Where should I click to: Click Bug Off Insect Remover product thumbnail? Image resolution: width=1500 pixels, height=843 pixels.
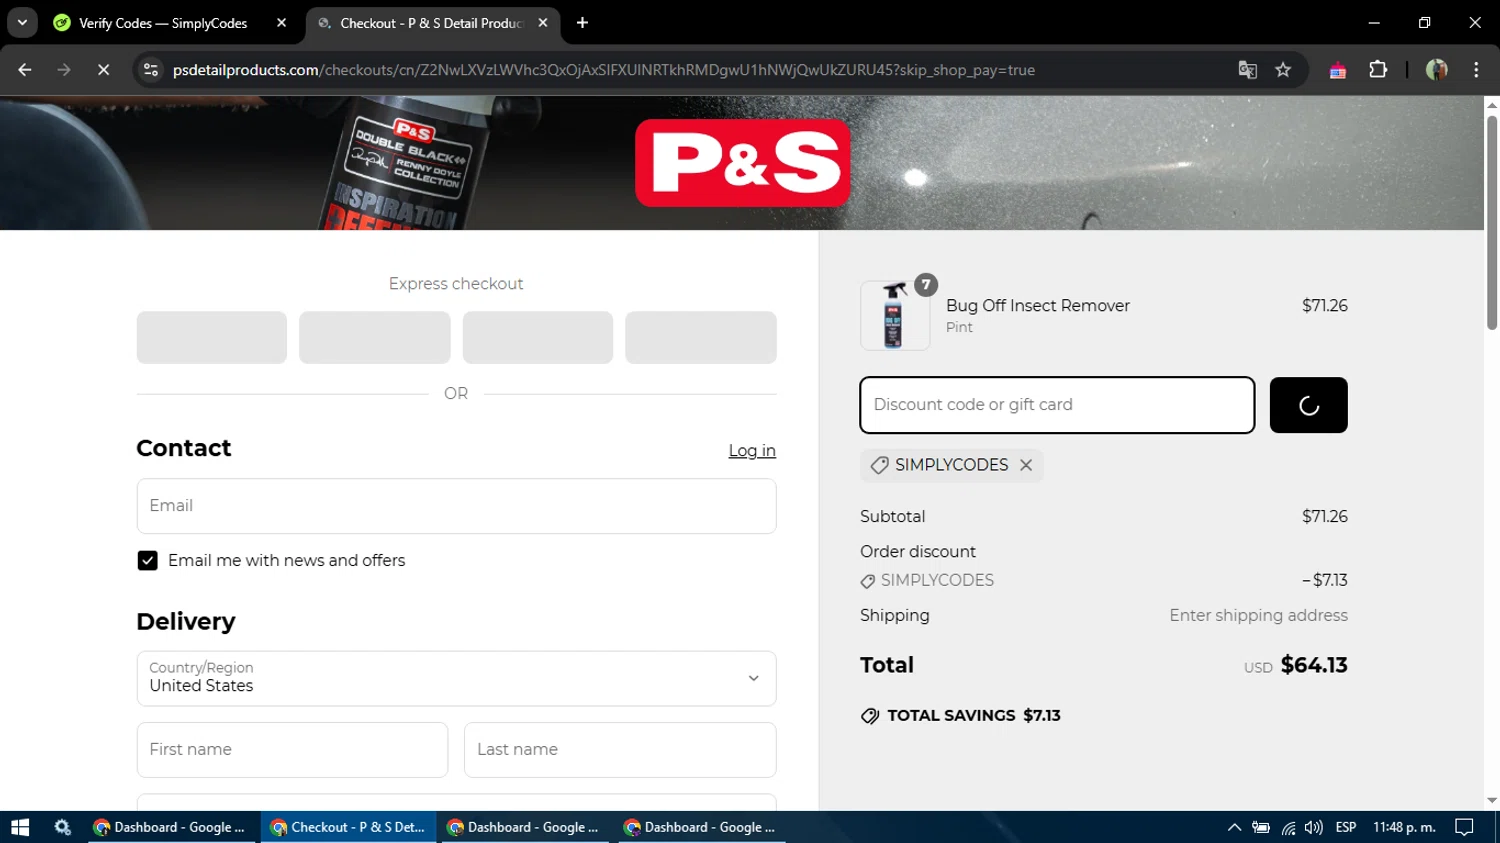pos(895,315)
